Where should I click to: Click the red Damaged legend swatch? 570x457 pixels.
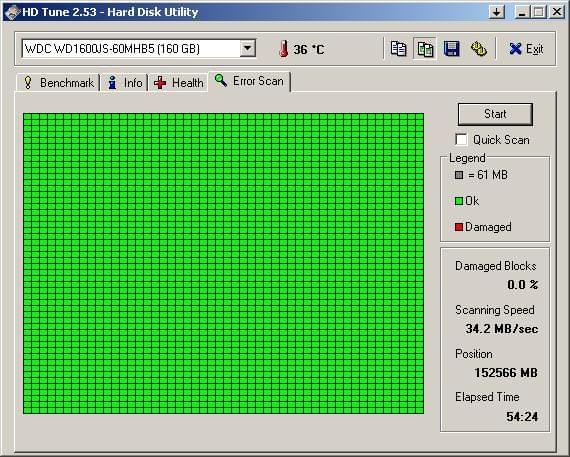pyautogui.click(x=459, y=227)
